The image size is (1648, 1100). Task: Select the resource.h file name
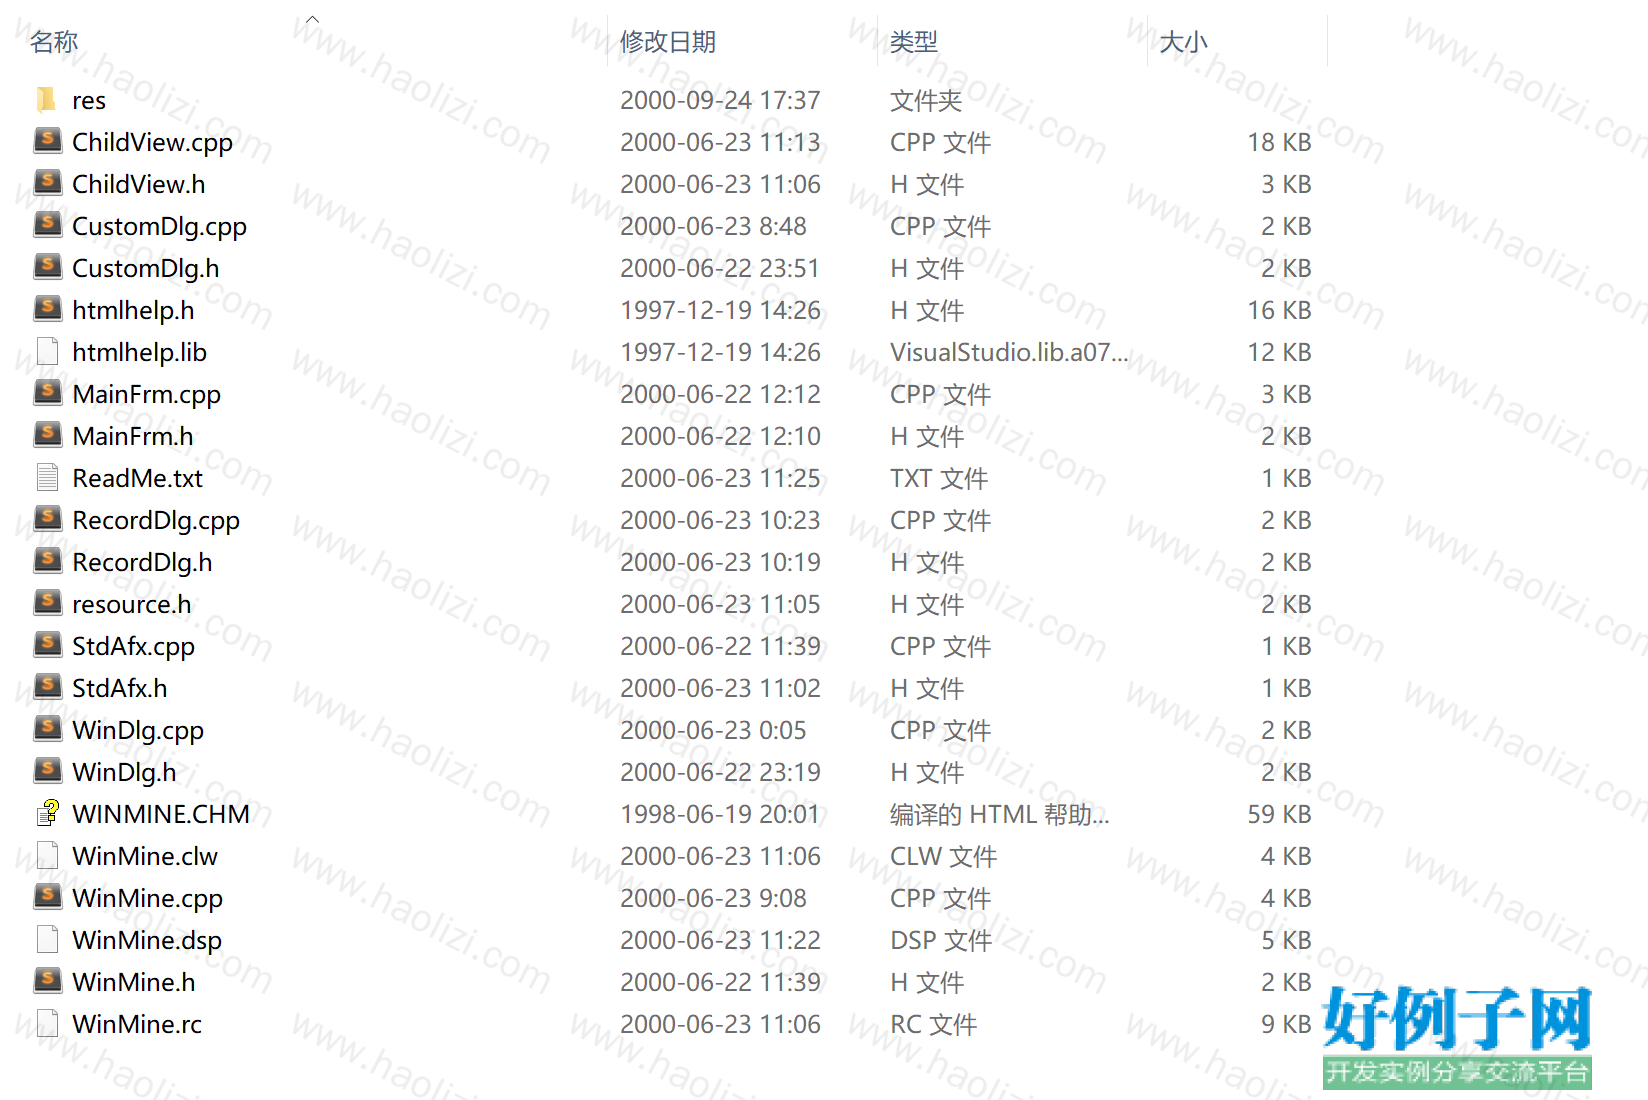pos(132,605)
